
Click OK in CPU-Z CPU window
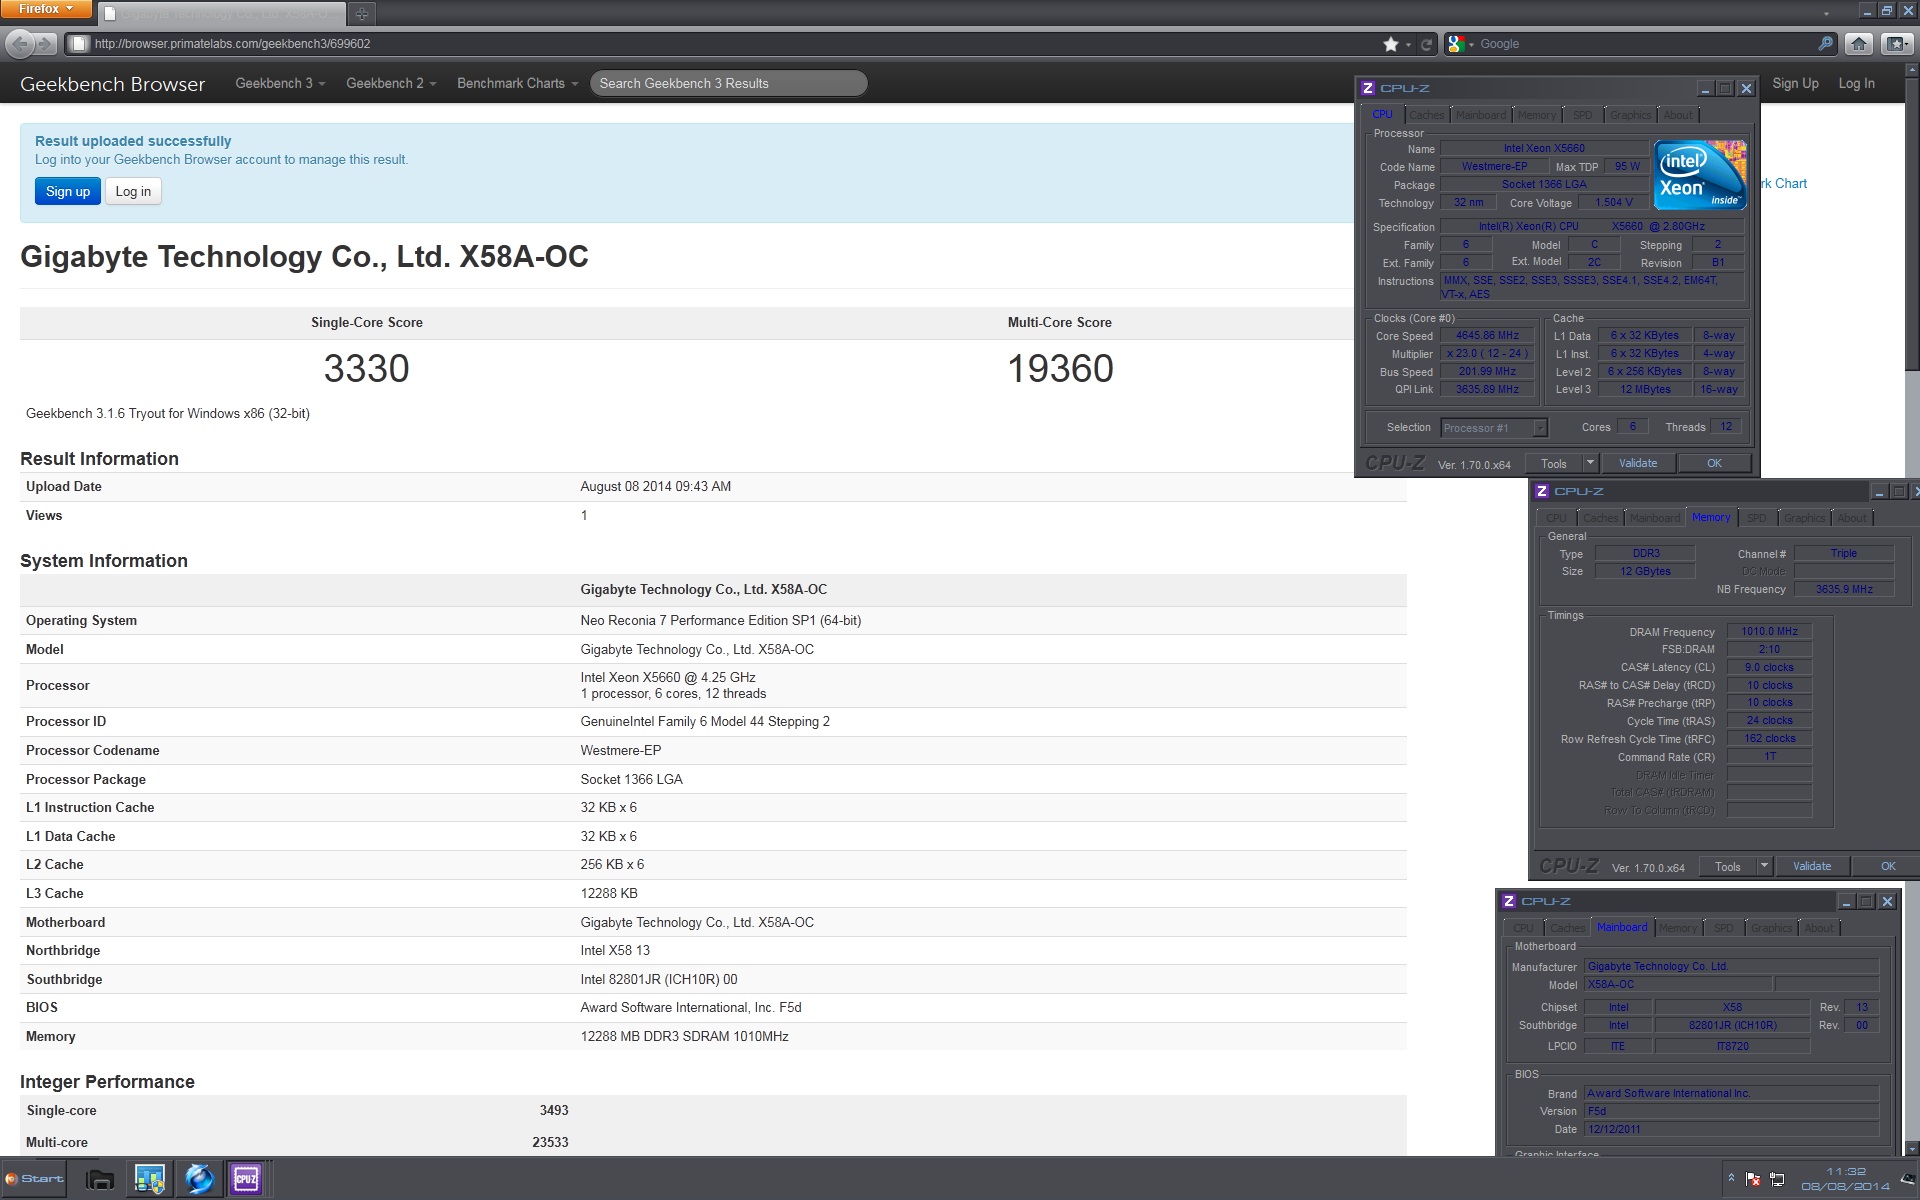pyautogui.click(x=1714, y=463)
